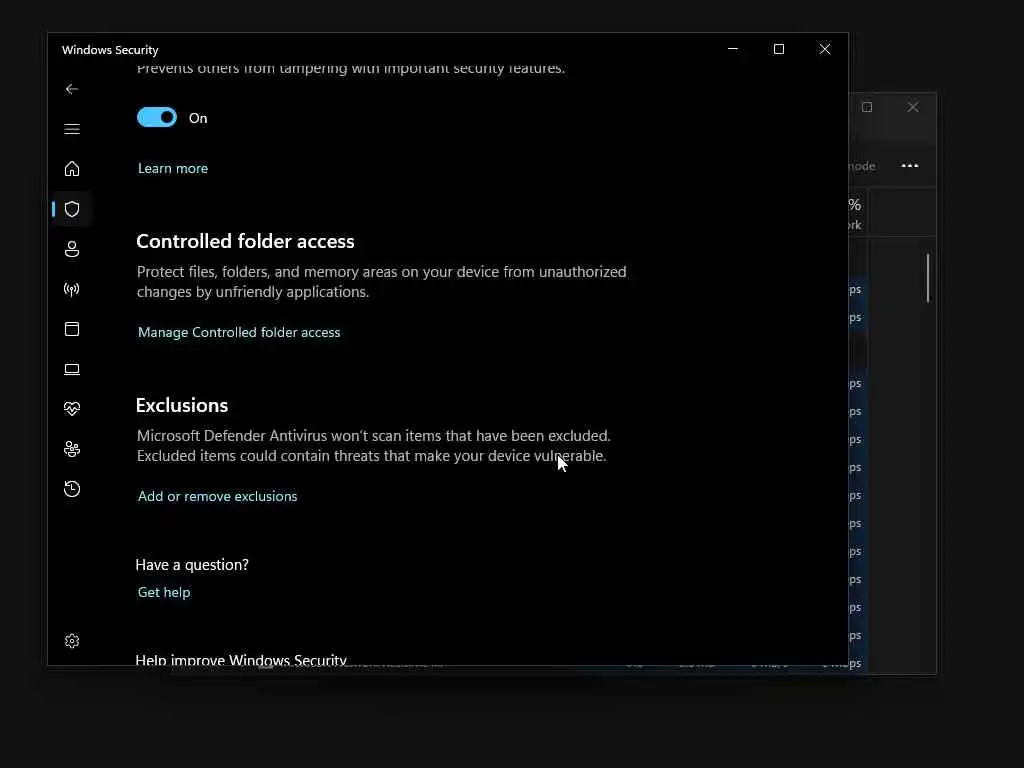Viewport: 1024px width, 768px height.
Task: Turn off the Tamper Protection toggle
Action: click(157, 118)
